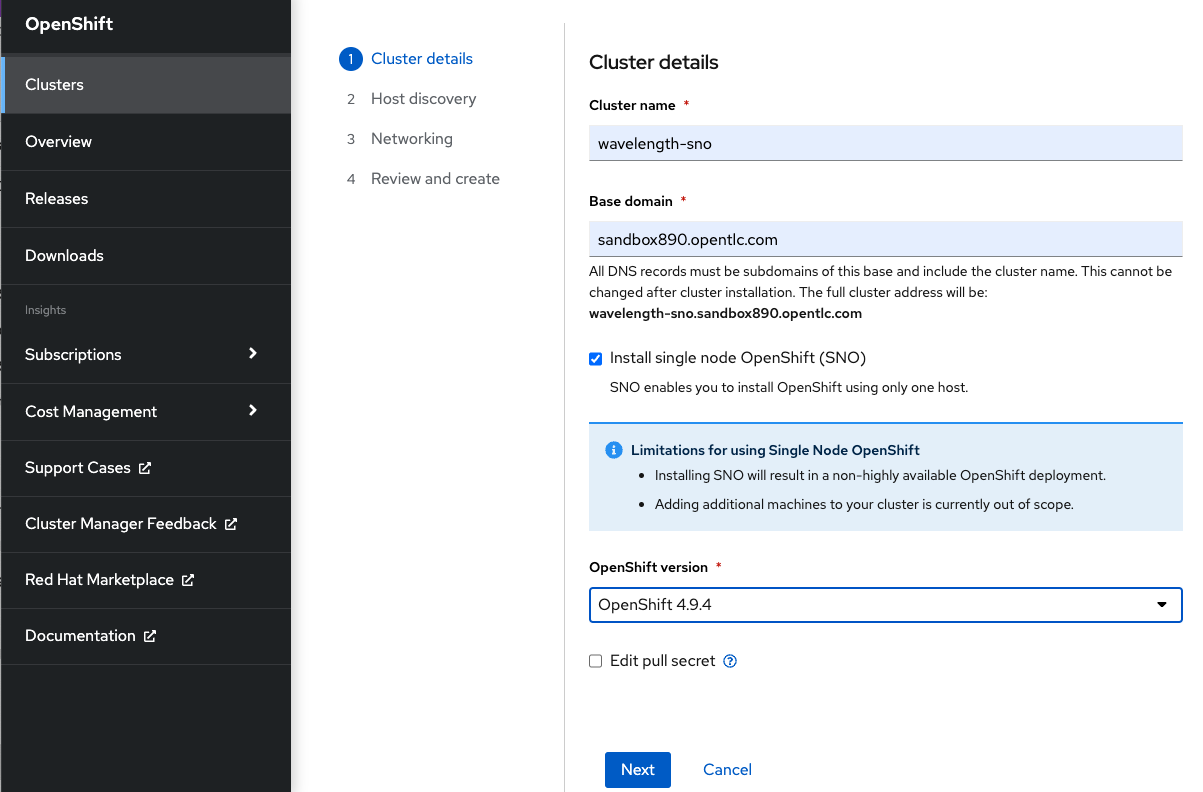Image resolution: width=1203 pixels, height=792 pixels.
Task: Click the info icon in the SNO limitations banner
Action: point(613,449)
